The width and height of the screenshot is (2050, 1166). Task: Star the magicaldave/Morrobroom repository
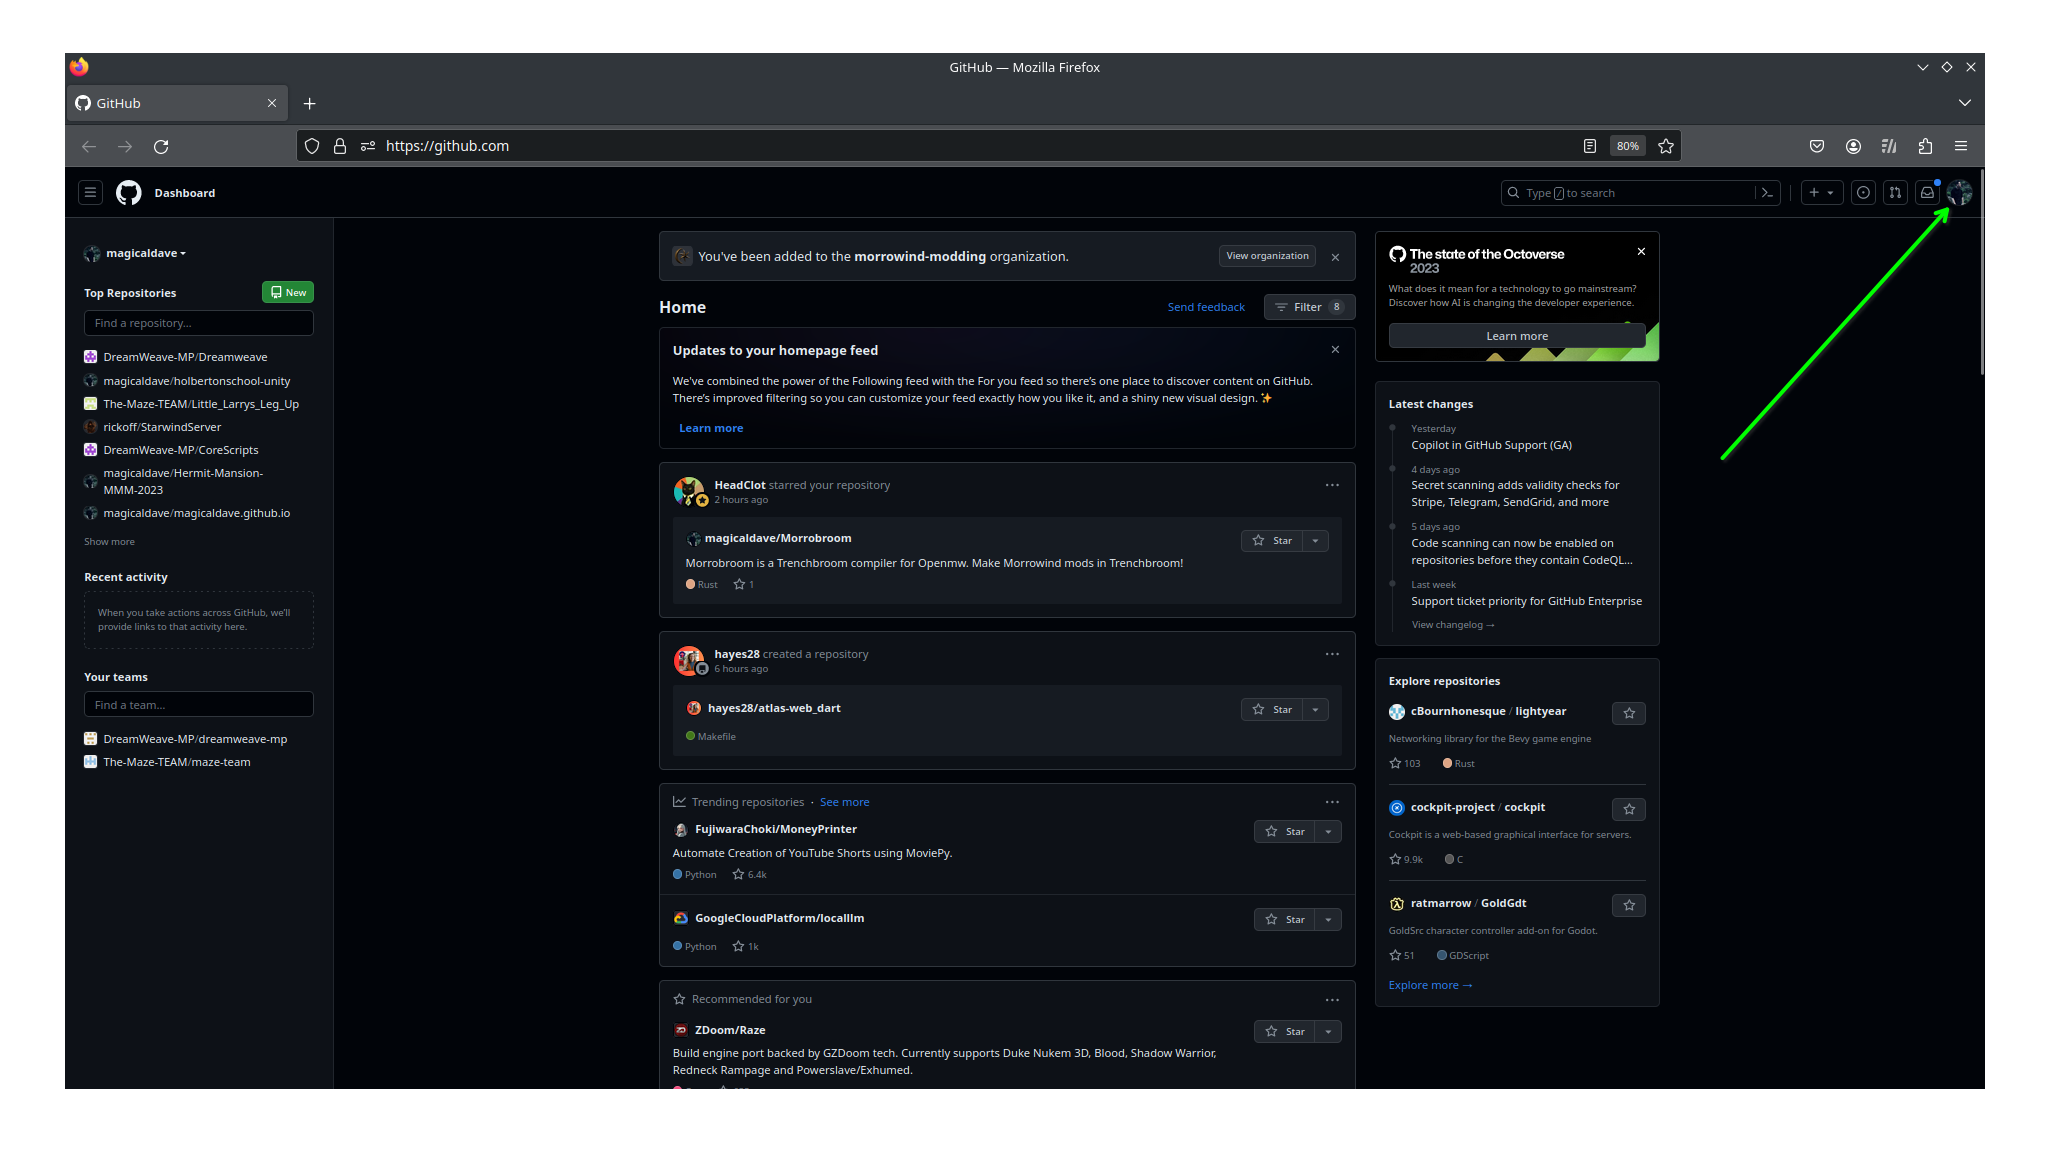tap(1272, 541)
